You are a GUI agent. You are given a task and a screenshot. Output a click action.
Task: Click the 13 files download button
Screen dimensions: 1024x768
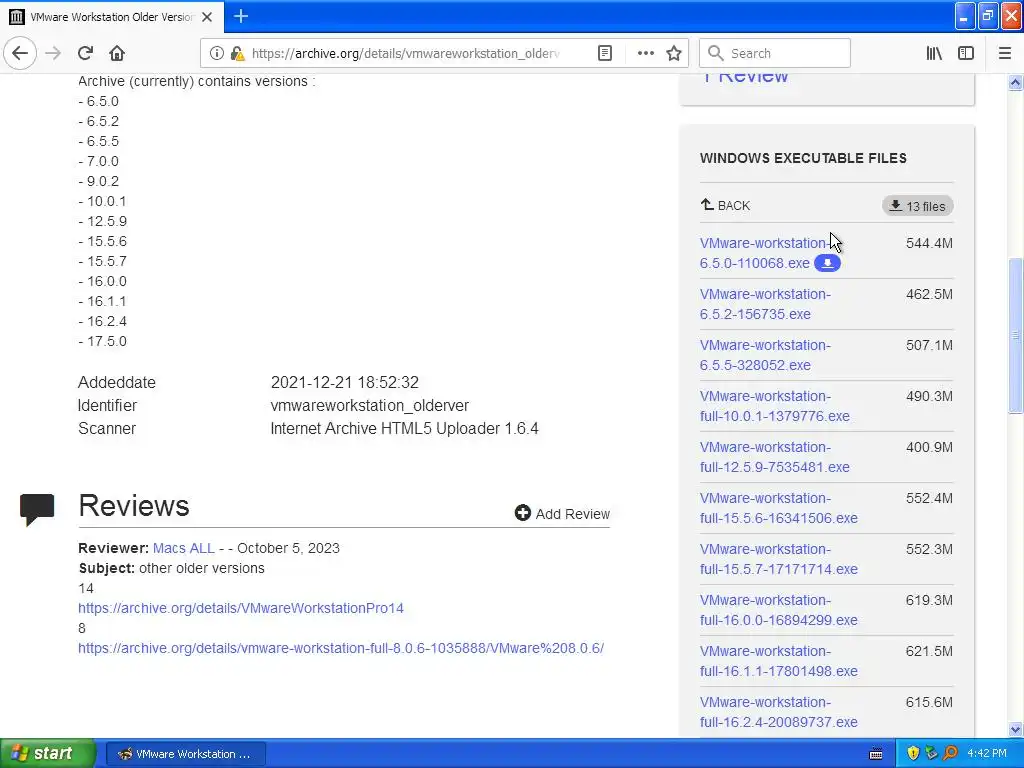pos(918,206)
